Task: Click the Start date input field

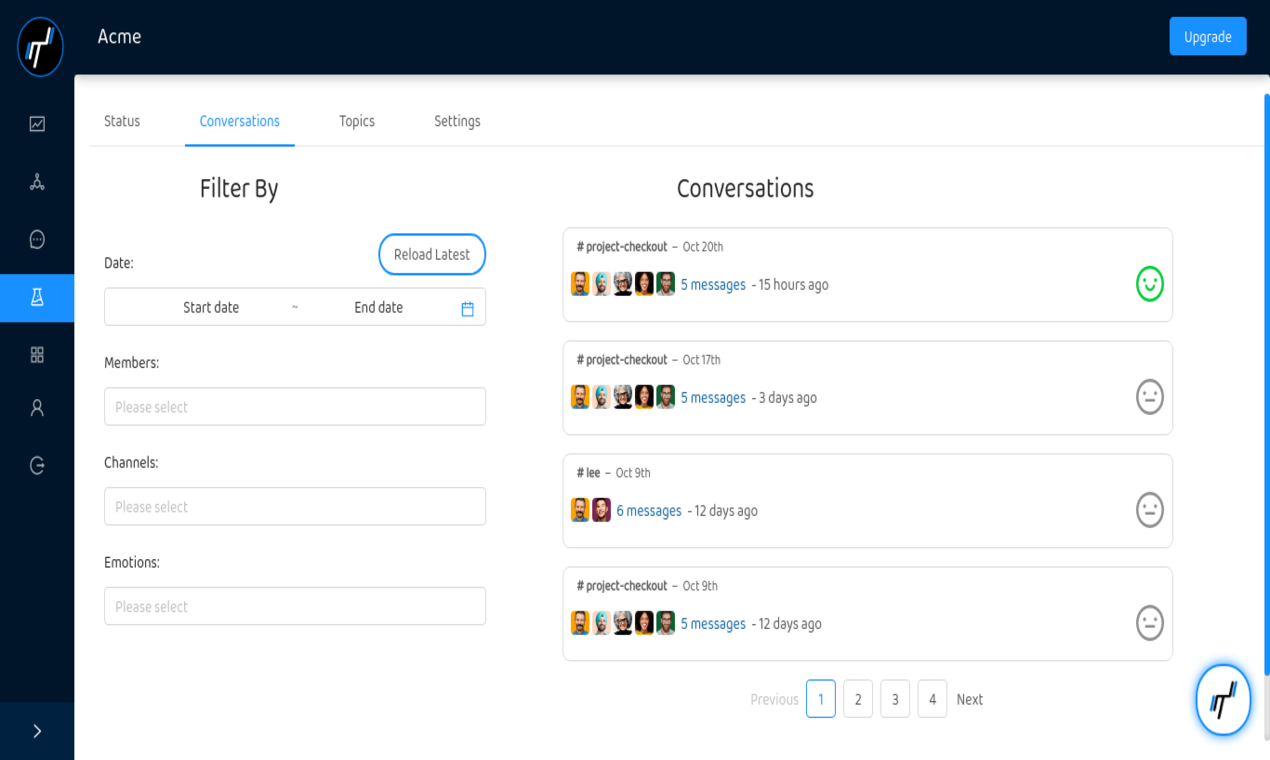Action: (x=210, y=307)
